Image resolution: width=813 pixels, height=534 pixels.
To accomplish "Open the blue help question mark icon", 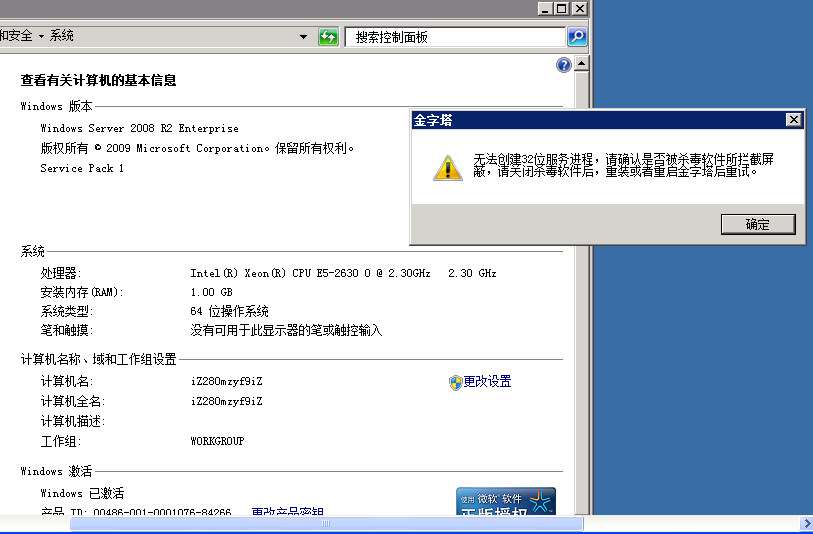I will pos(564,65).
